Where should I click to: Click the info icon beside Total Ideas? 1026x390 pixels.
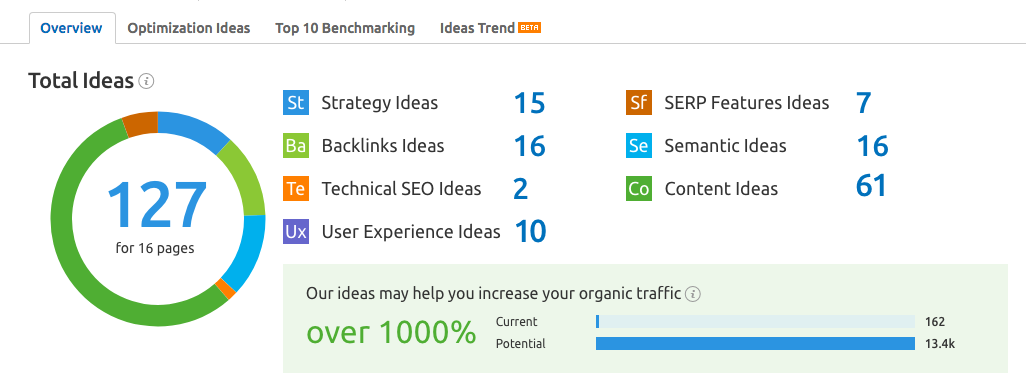[x=147, y=82]
